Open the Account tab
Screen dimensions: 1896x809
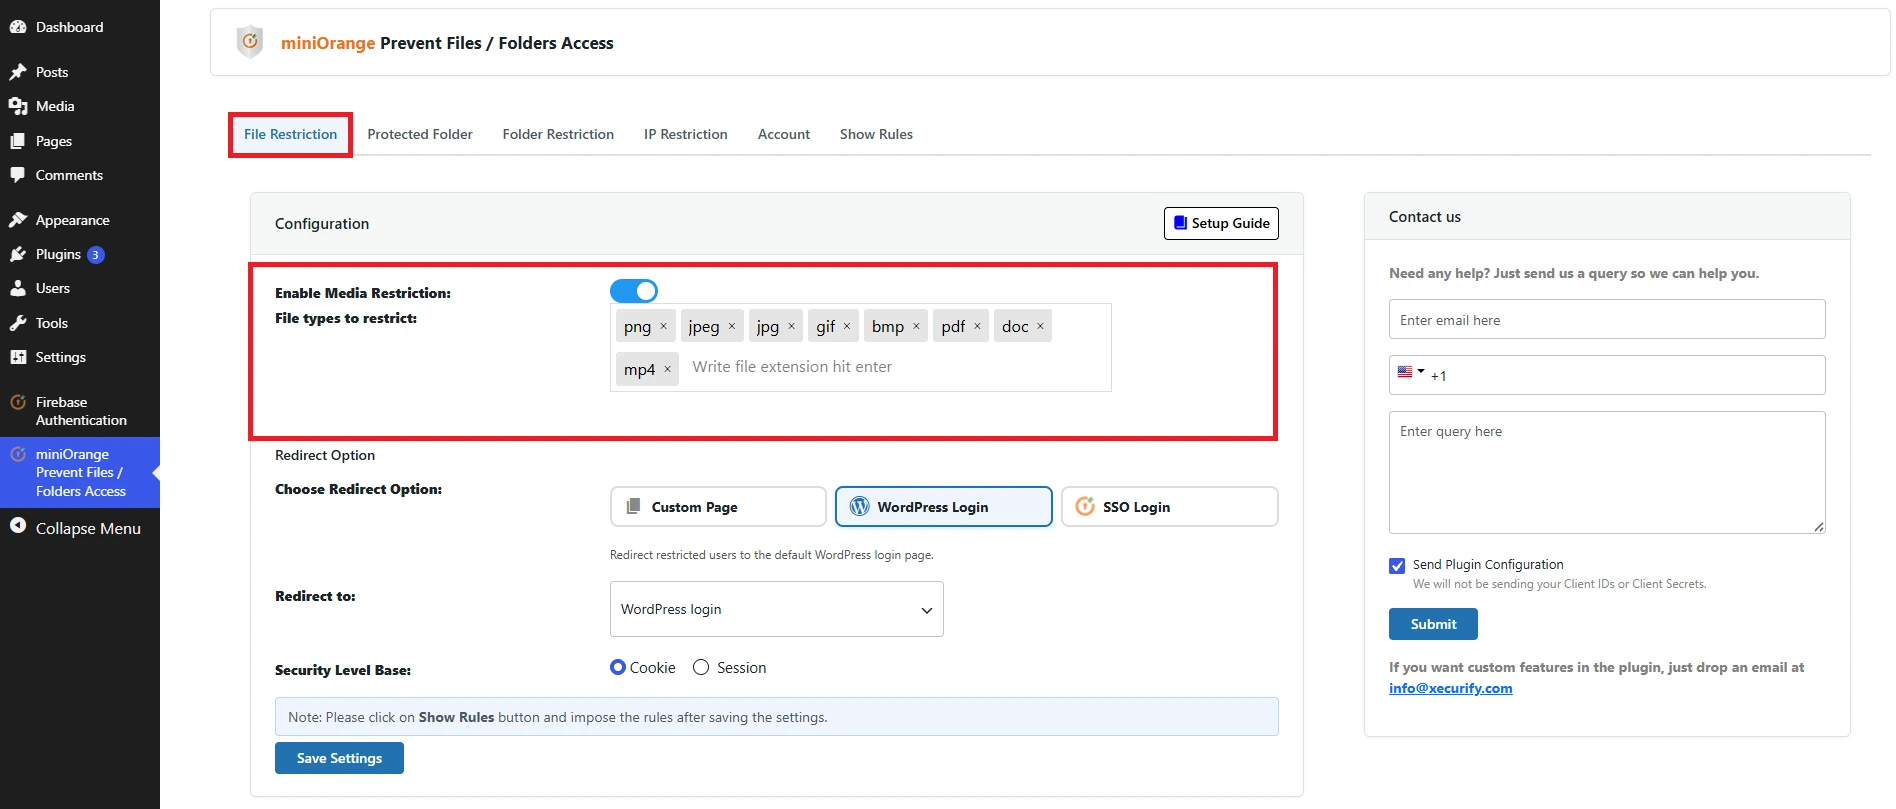pyautogui.click(x=784, y=134)
